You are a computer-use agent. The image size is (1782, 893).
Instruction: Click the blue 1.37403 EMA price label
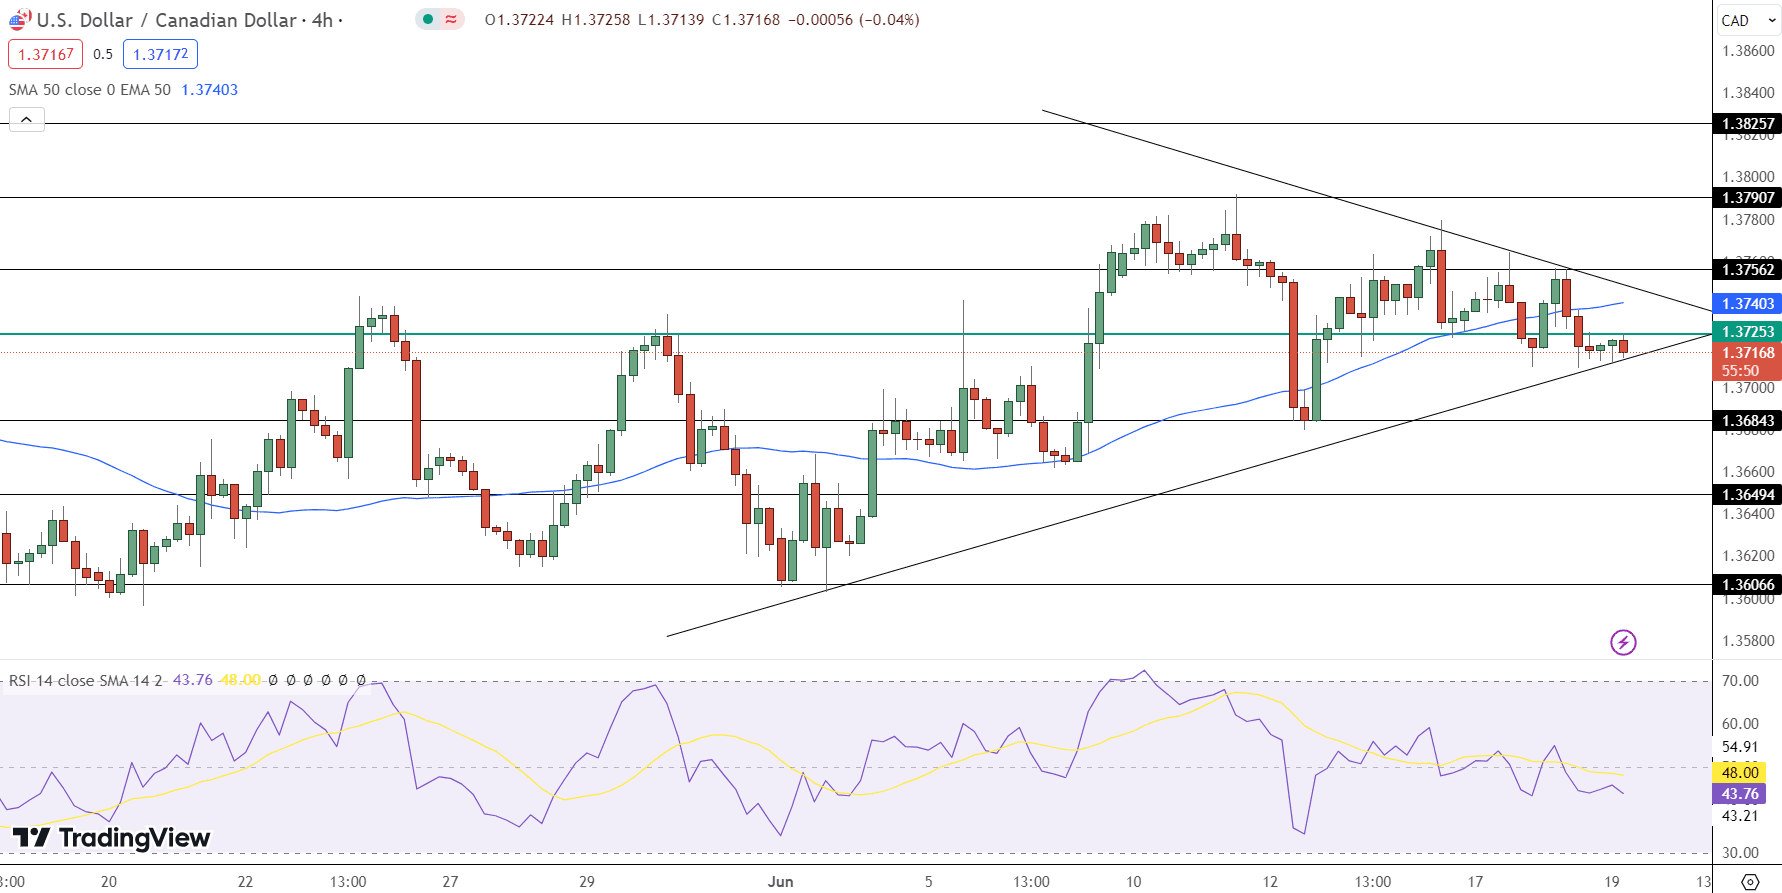point(1747,304)
